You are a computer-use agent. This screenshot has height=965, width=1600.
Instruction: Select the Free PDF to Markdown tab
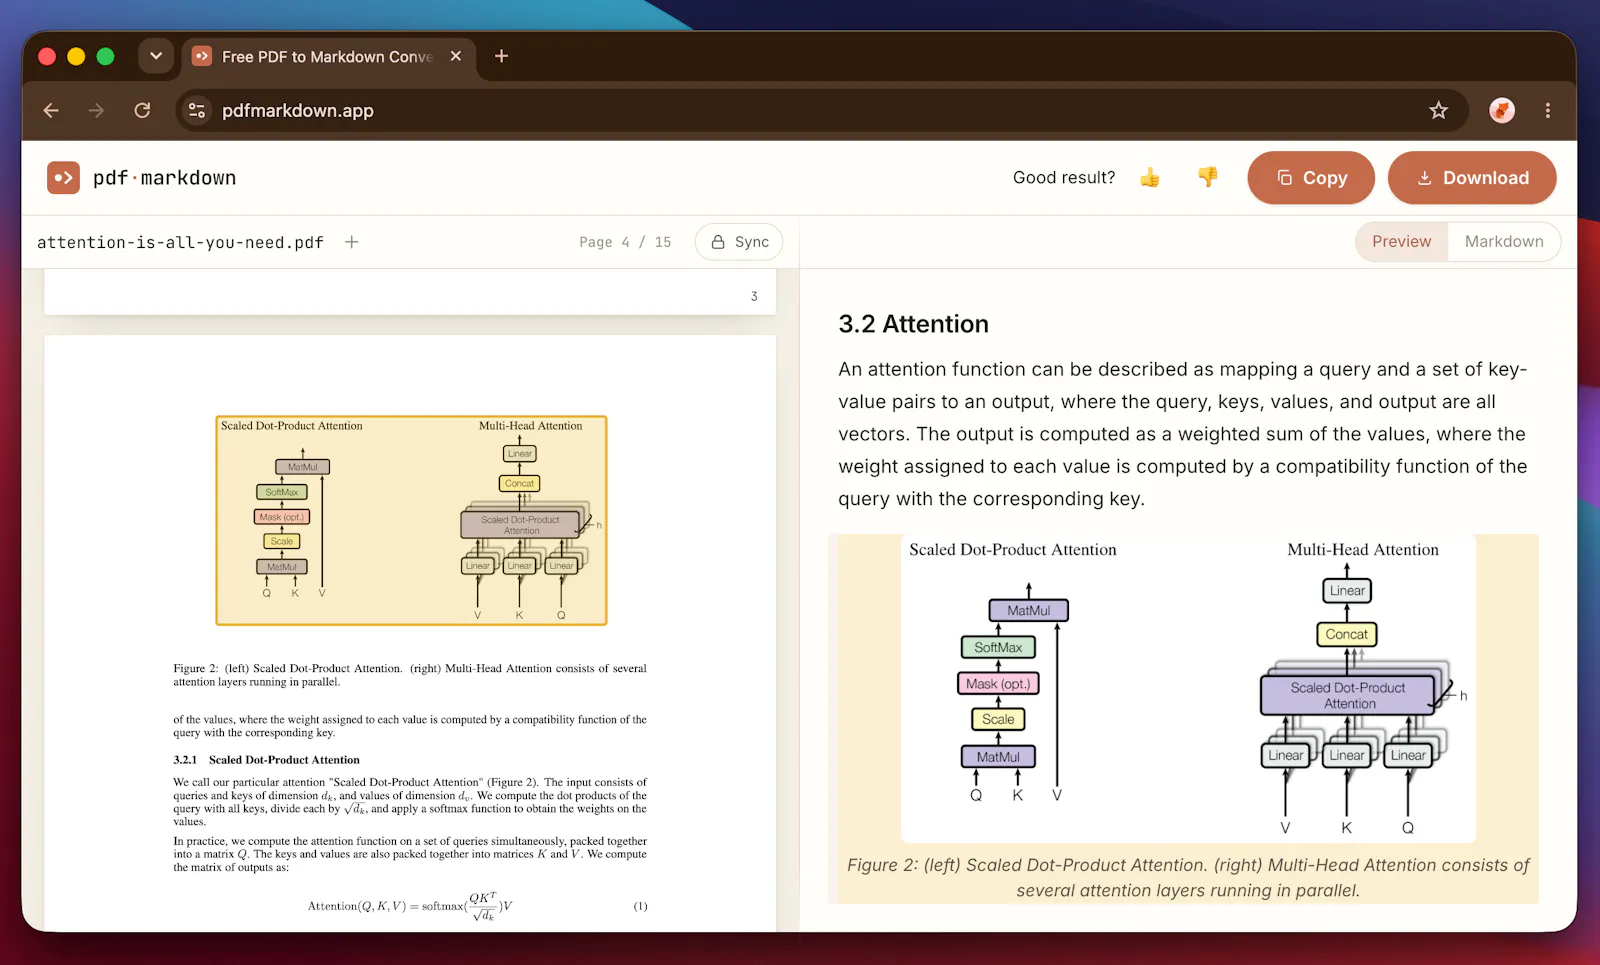[327, 56]
